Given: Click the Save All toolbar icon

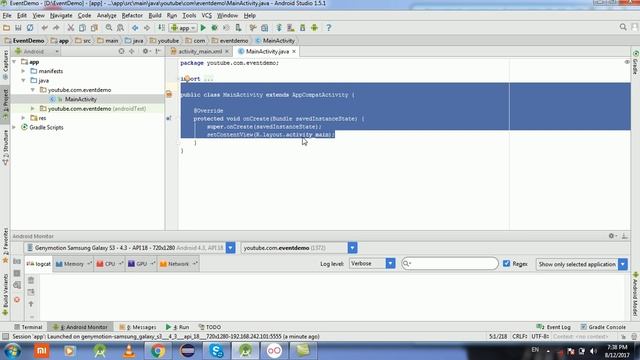Looking at the screenshot, I should 18,28.
